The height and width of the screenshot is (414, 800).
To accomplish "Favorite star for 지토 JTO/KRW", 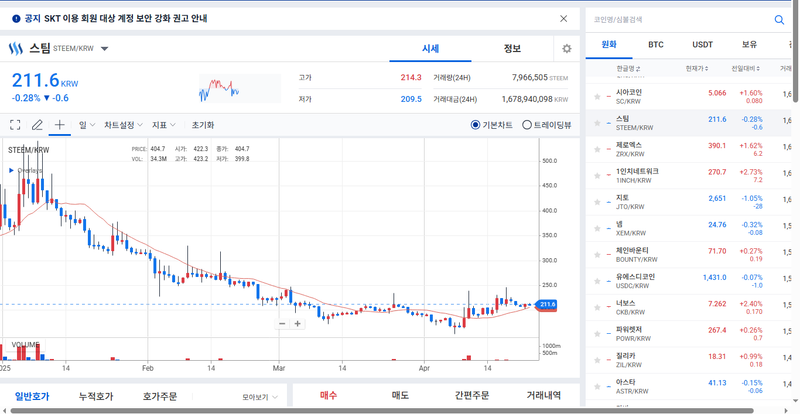I will tap(597, 202).
